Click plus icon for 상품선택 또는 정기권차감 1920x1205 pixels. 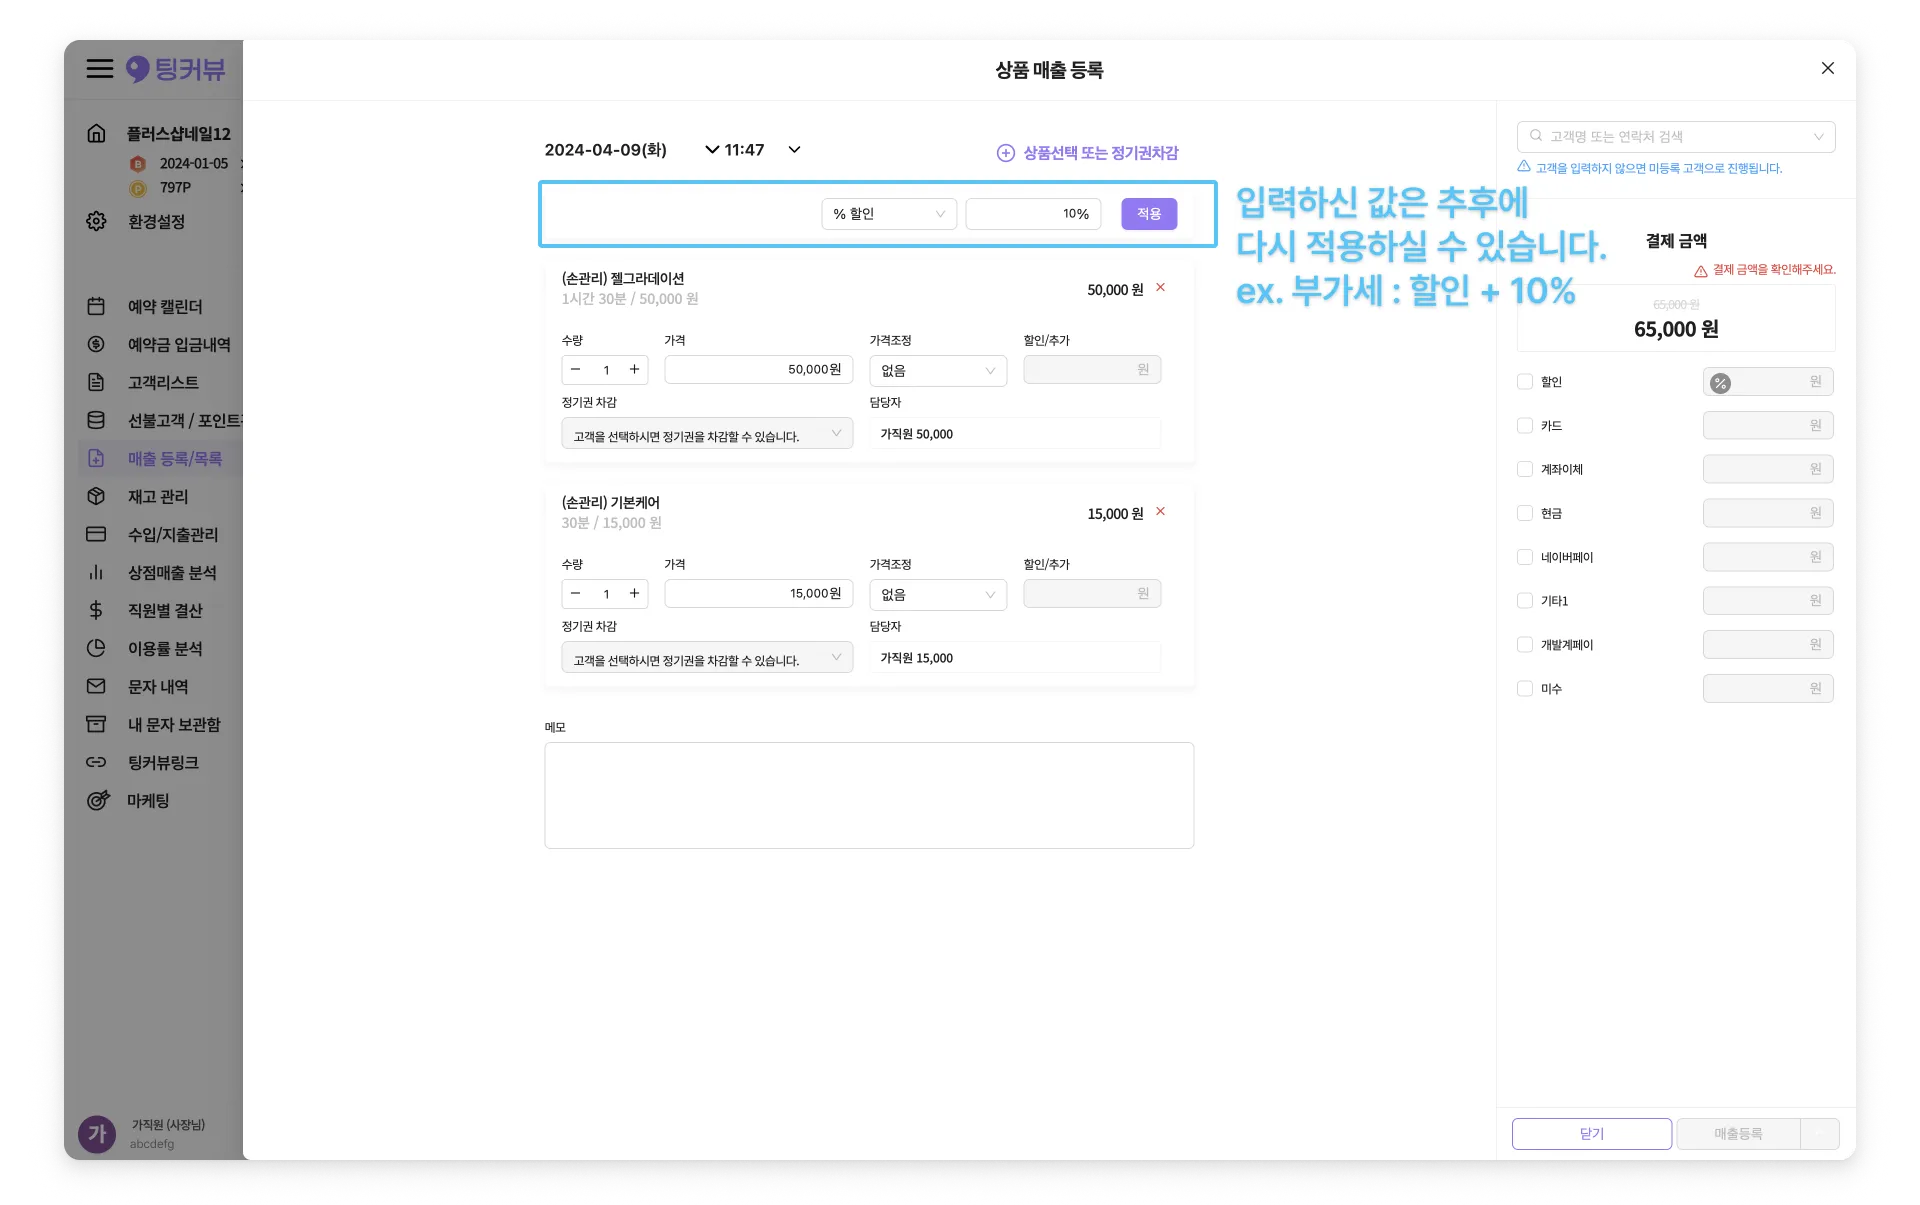pyautogui.click(x=1005, y=153)
